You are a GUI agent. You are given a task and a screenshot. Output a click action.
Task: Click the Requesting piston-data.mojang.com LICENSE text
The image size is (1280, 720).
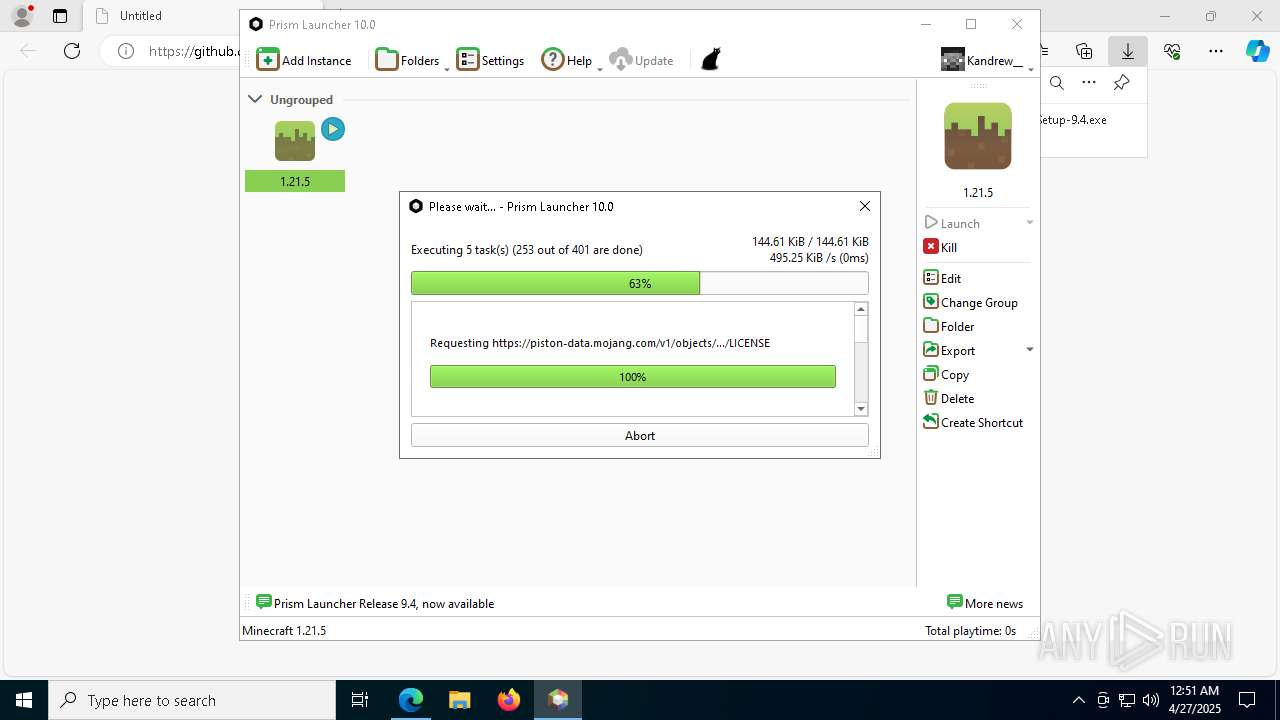pyautogui.click(x=600, y=343)
